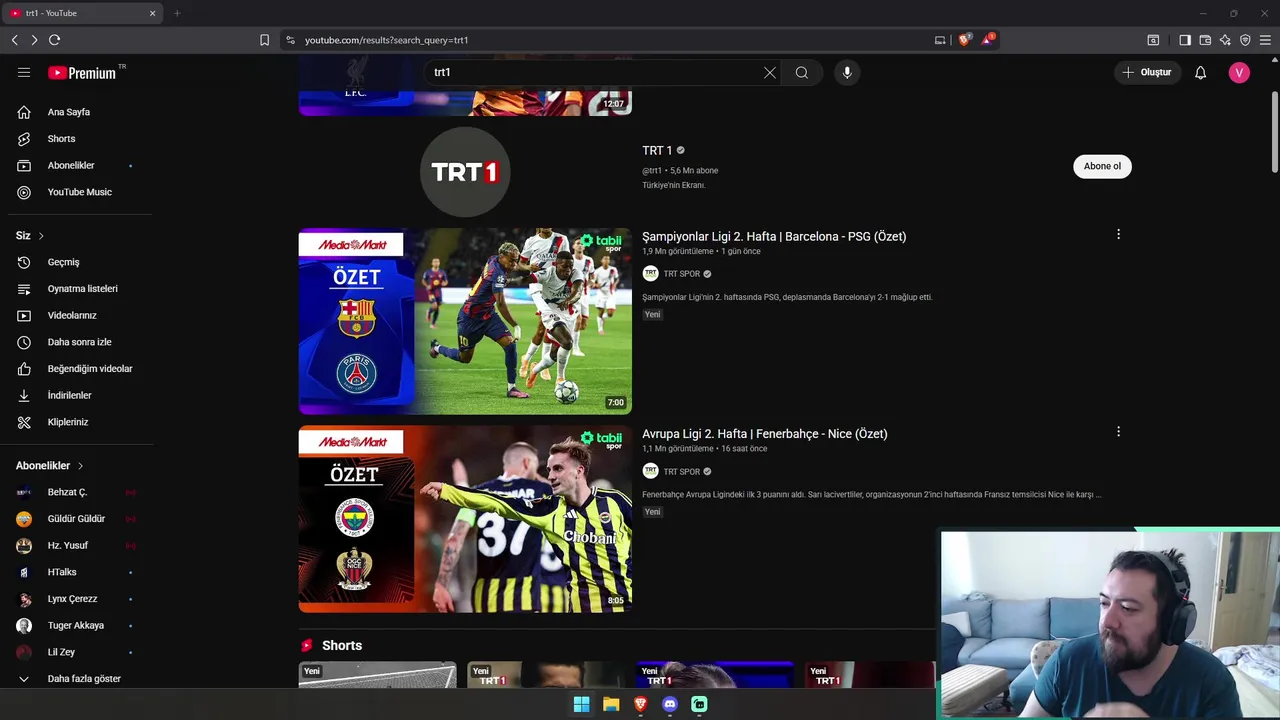
Task: Select the trt1 - YouTube browser tab
Action: [82, 13]
